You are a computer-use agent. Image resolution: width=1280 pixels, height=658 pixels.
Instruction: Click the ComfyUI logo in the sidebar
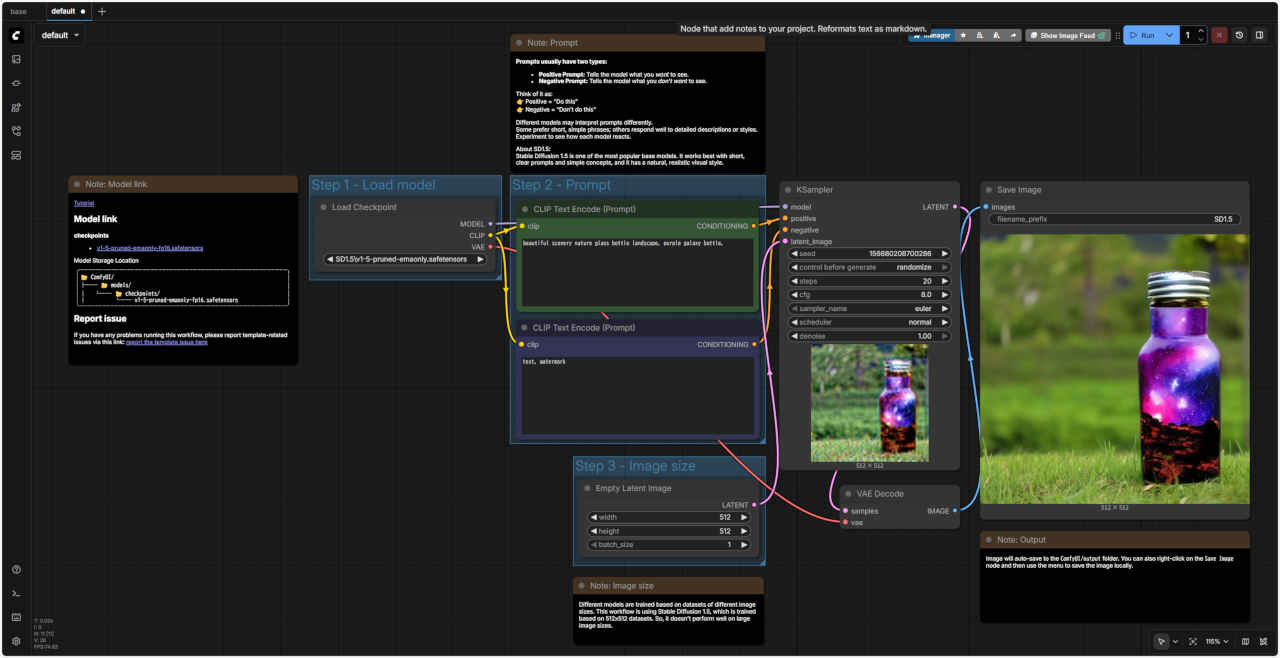tap(16, 35)
